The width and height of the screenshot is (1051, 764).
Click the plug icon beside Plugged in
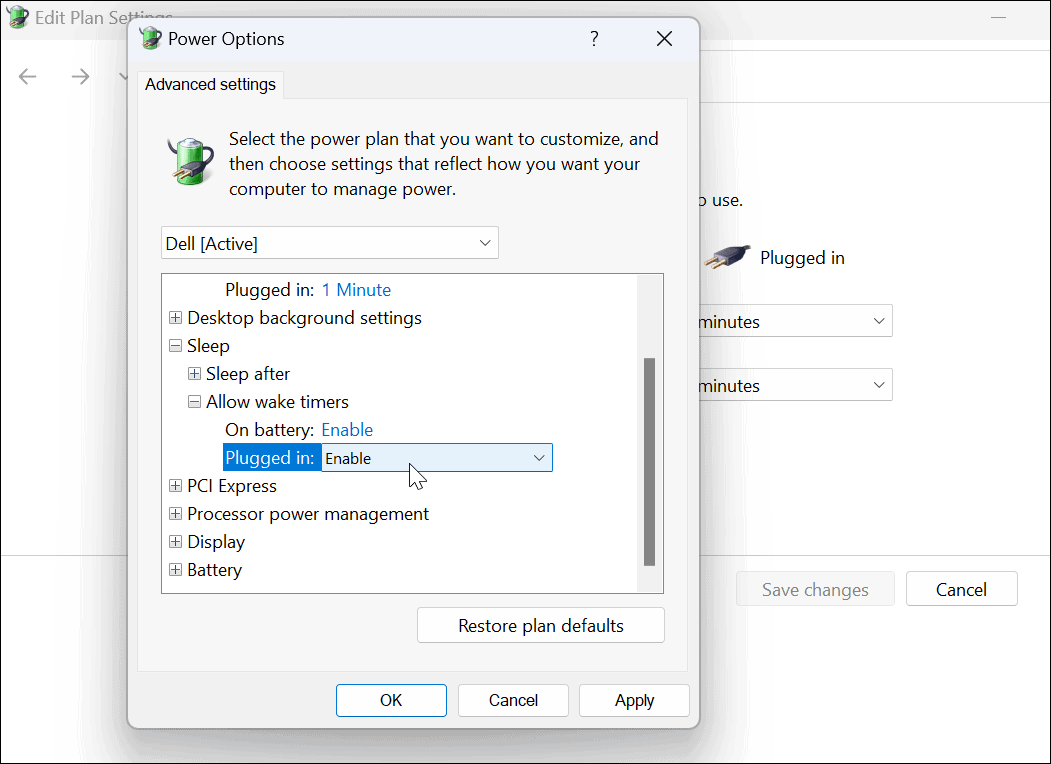[727, 257]
